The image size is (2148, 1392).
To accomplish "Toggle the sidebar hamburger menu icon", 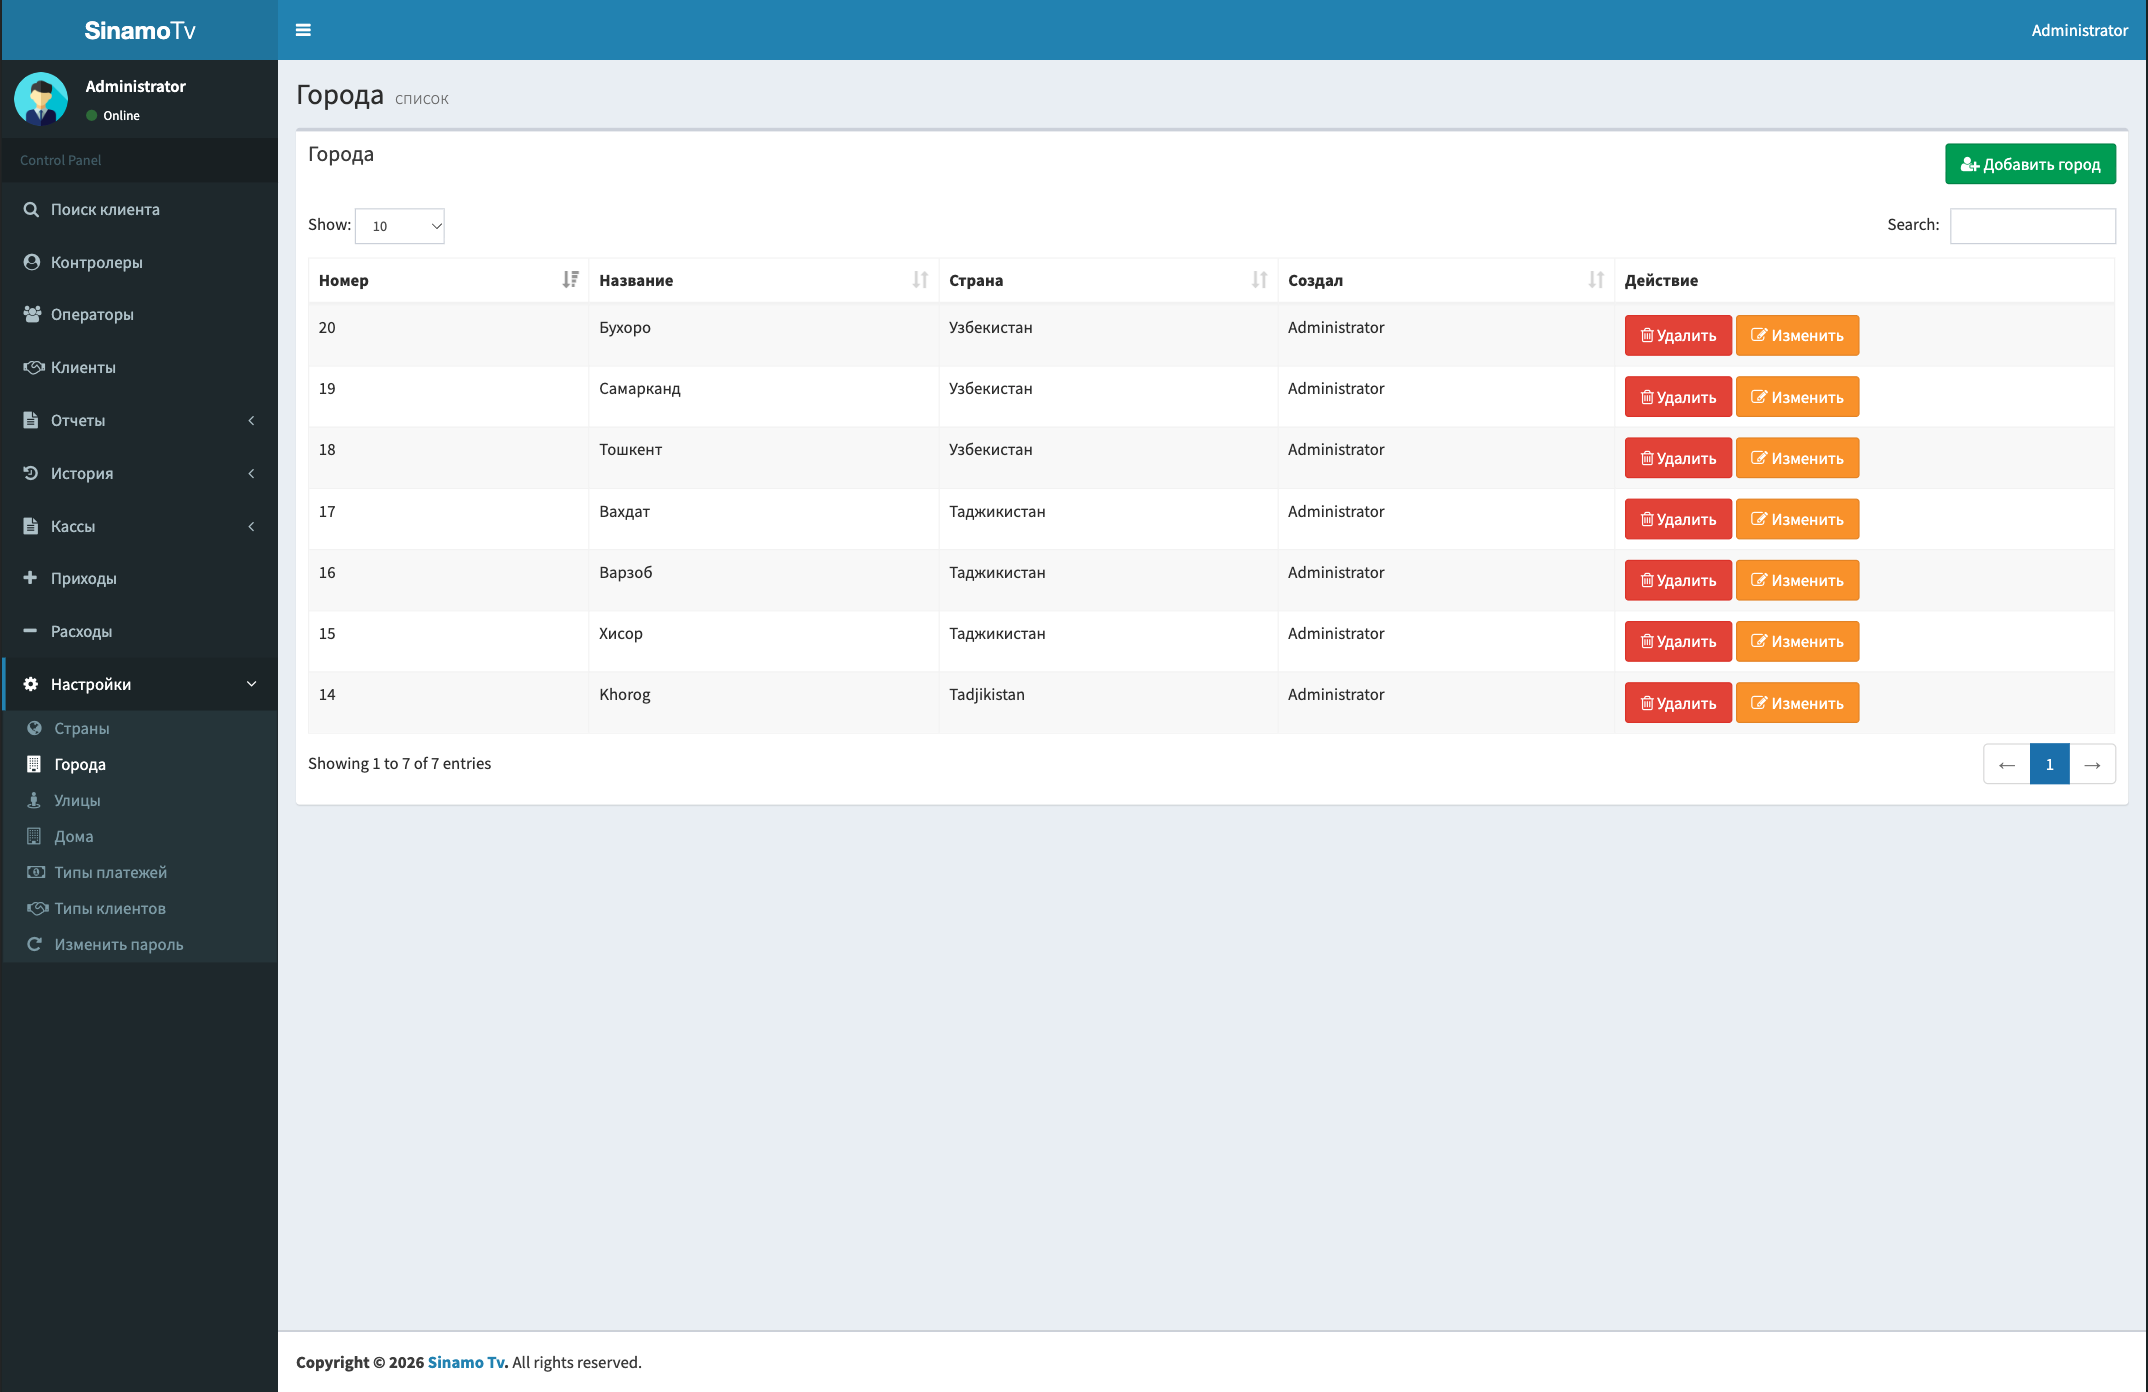I will 303,30.
